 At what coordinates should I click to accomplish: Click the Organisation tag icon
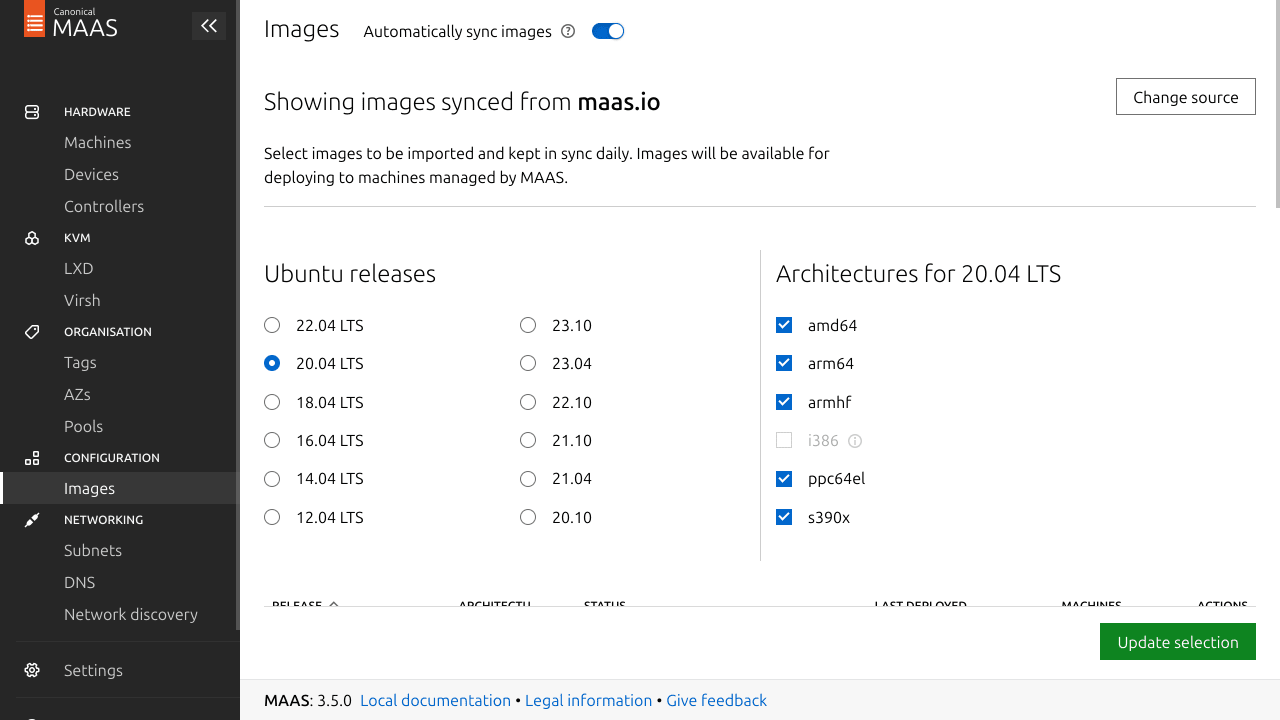[32, 332]
